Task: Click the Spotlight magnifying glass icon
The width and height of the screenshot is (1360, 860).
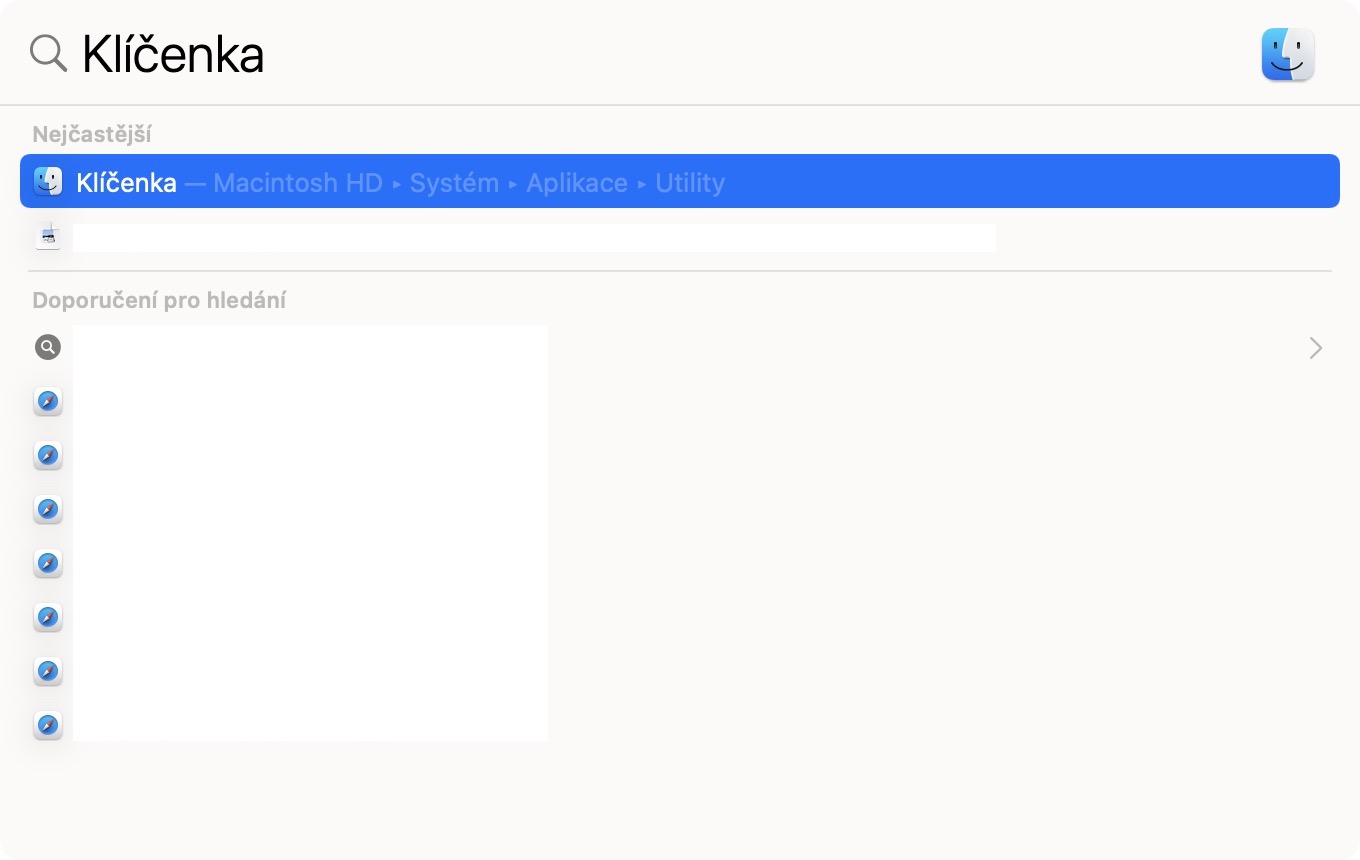Action: tap(47, 53)
